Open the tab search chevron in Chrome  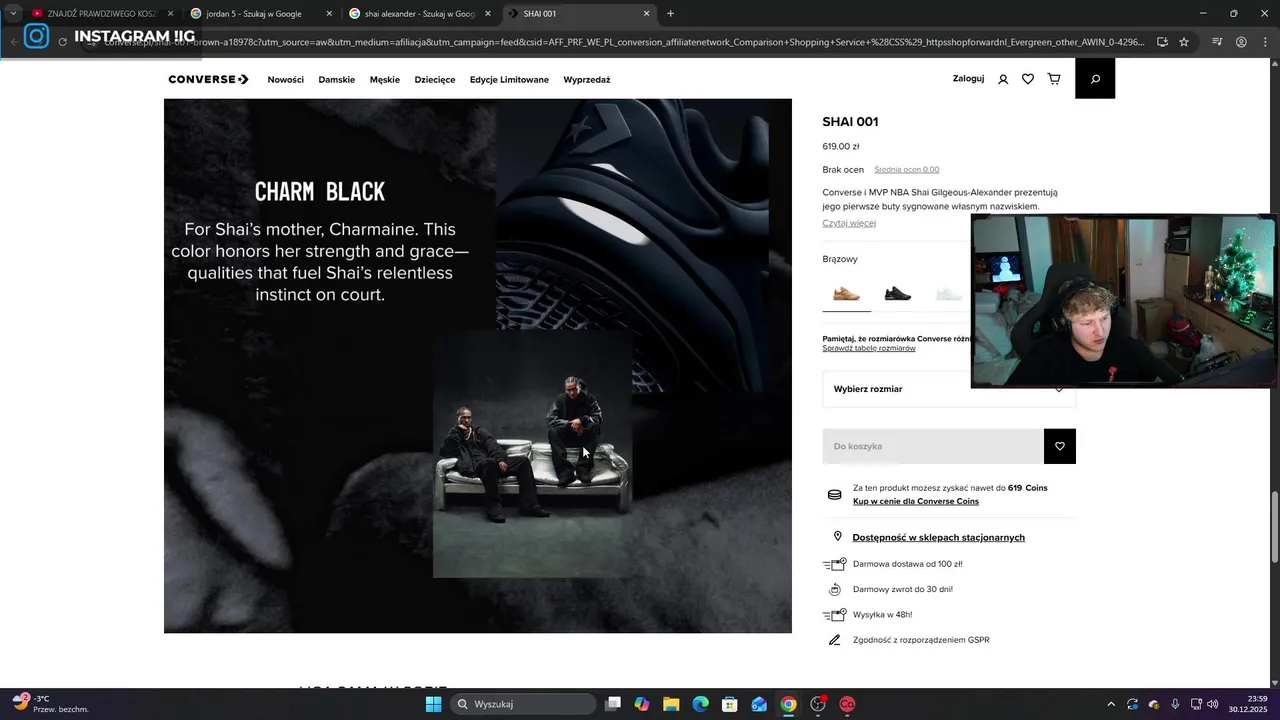(x=13, y=14)
